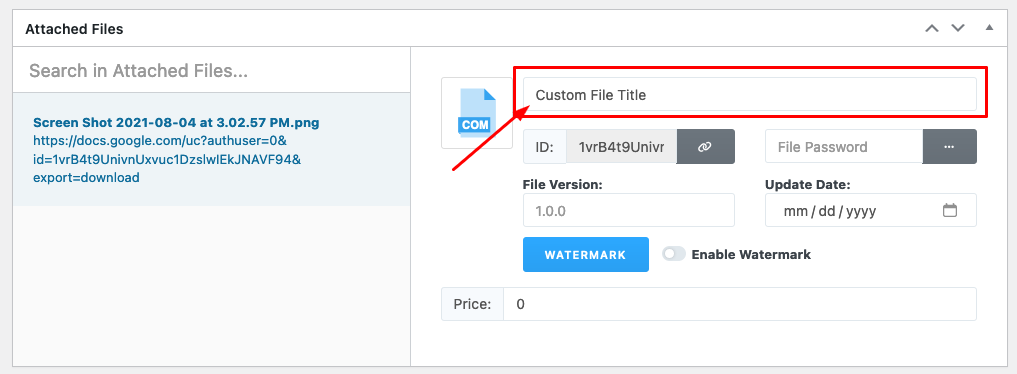Viewport: 1017px width, 374px height.
Task: Copy link using the chain icon button
Action: [706, 146]
